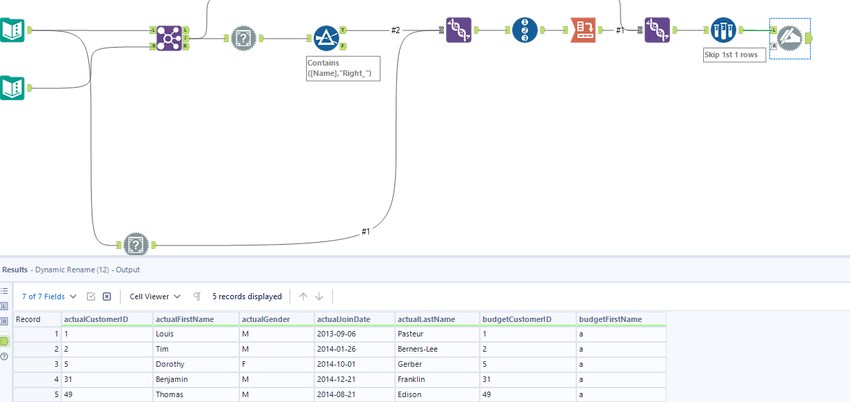Select the highlighted Dynamic Rename tool

tap(789, 38)
